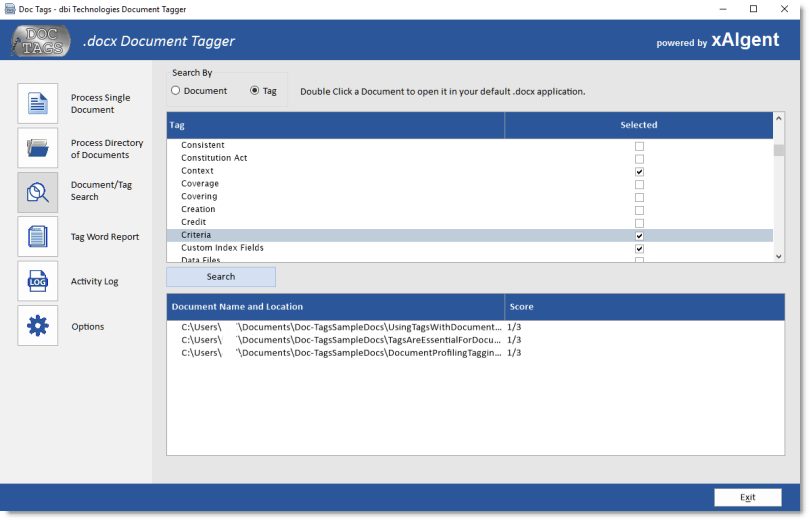Screen dimensions: 809x520
Task: Select the Document/Tag Search magnifier icon
Action: tap(38, 192)
